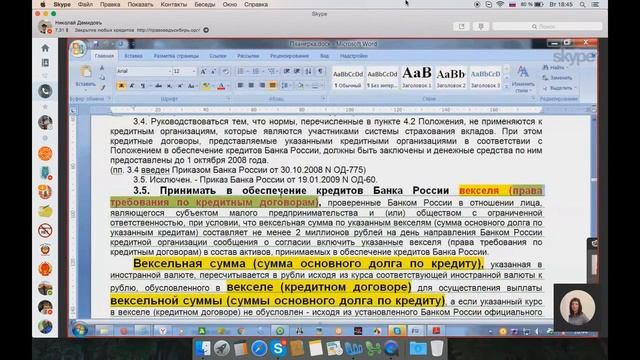Align text left in the Word ribbon

click(240, 85)
